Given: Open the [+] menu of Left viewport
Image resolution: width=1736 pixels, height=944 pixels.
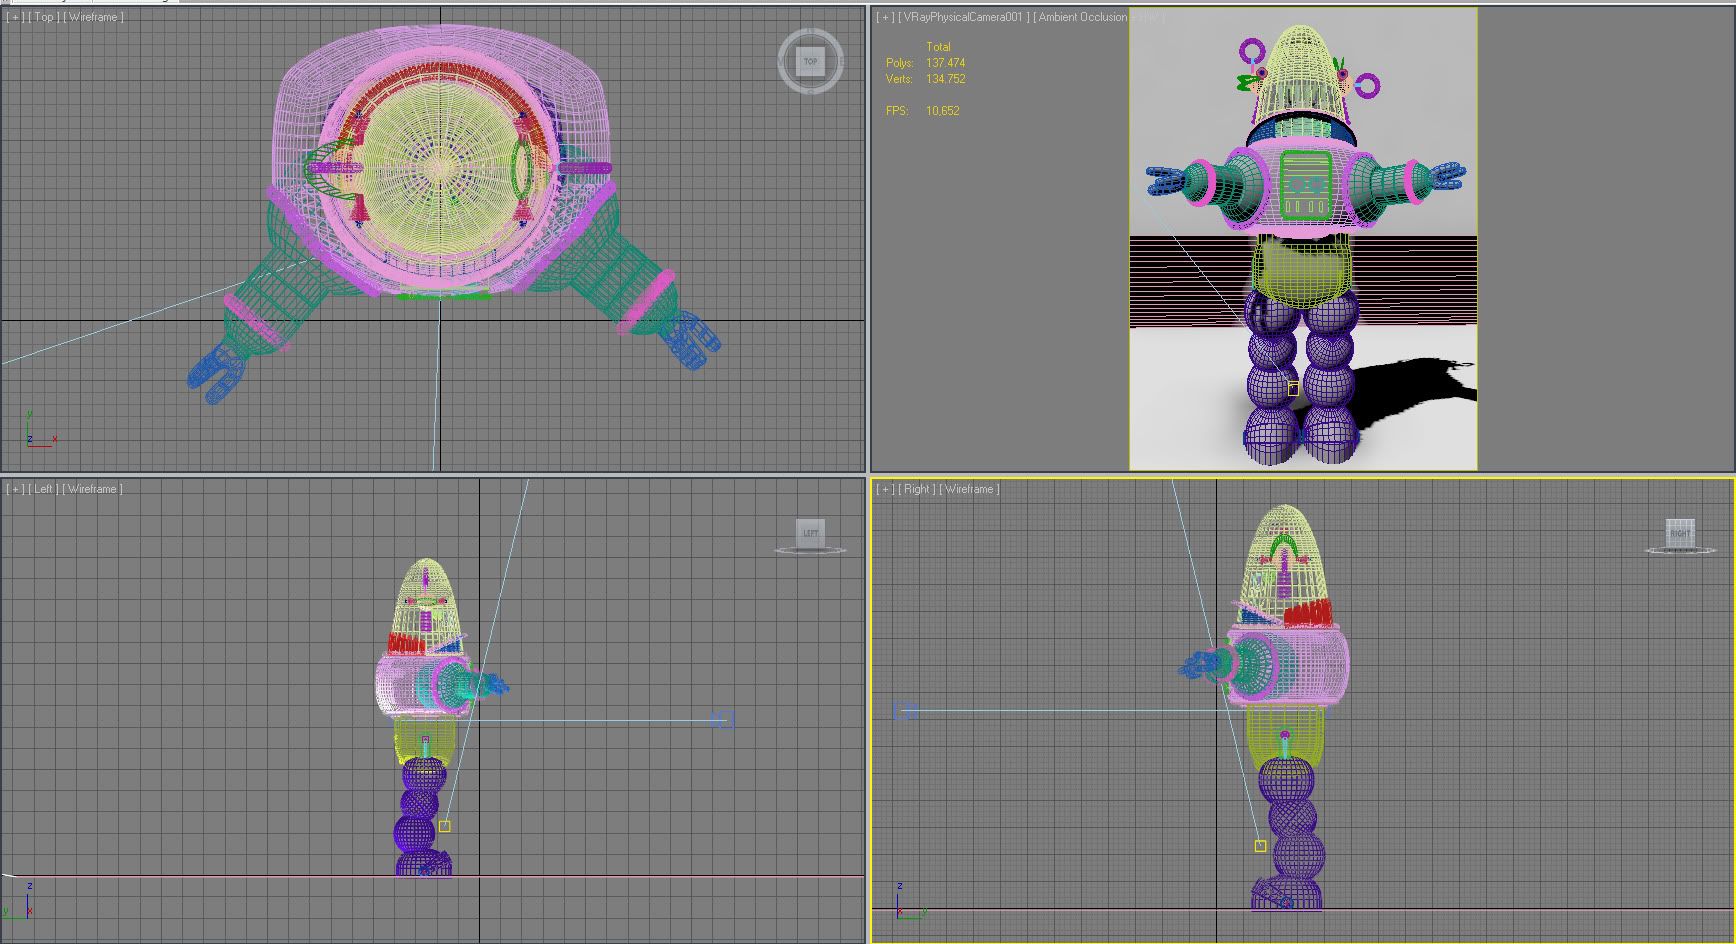Looking at the screenshot, I should tap(15, 489).
